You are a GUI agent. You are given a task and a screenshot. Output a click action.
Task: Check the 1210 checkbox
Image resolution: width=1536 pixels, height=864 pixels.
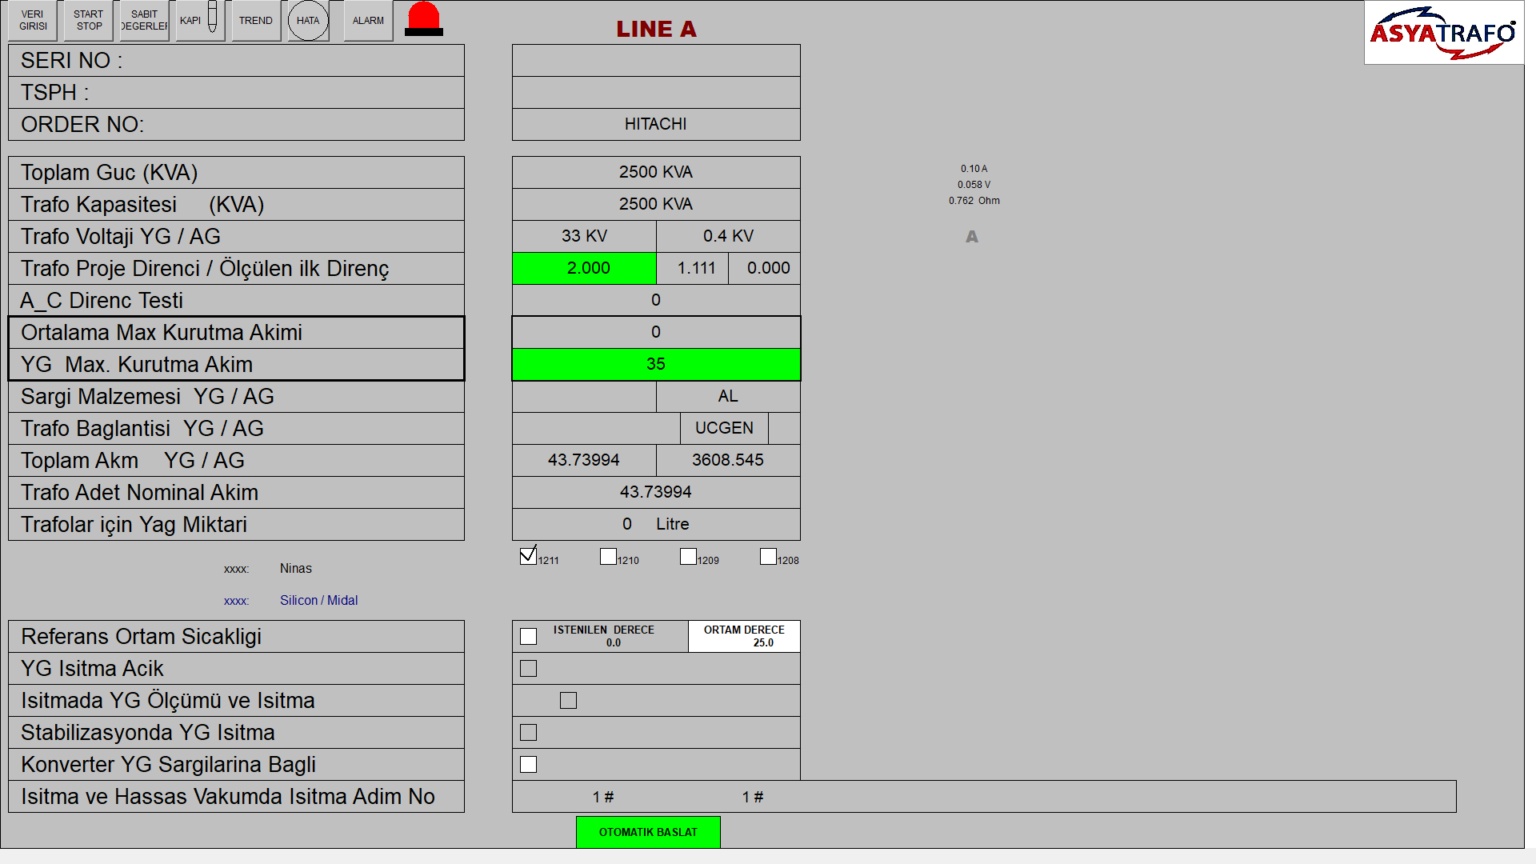tap(608, 555)
